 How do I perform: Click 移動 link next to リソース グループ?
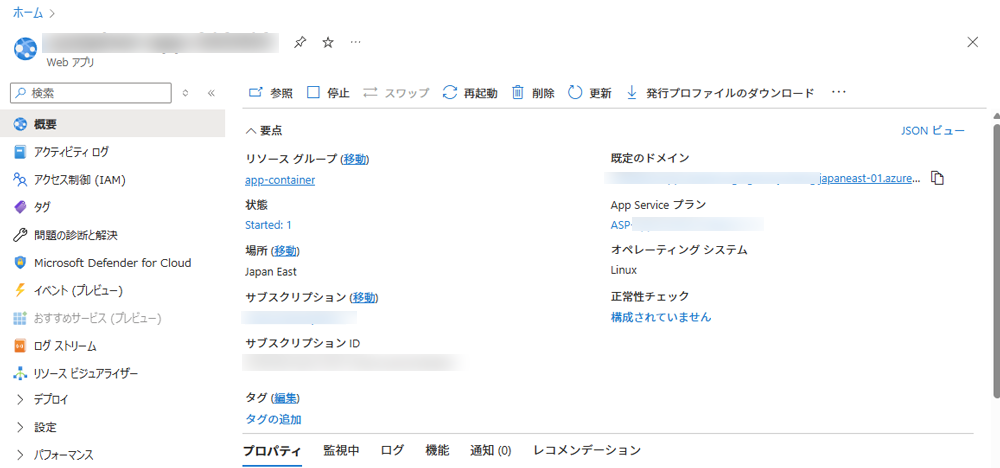click(355, 159)
